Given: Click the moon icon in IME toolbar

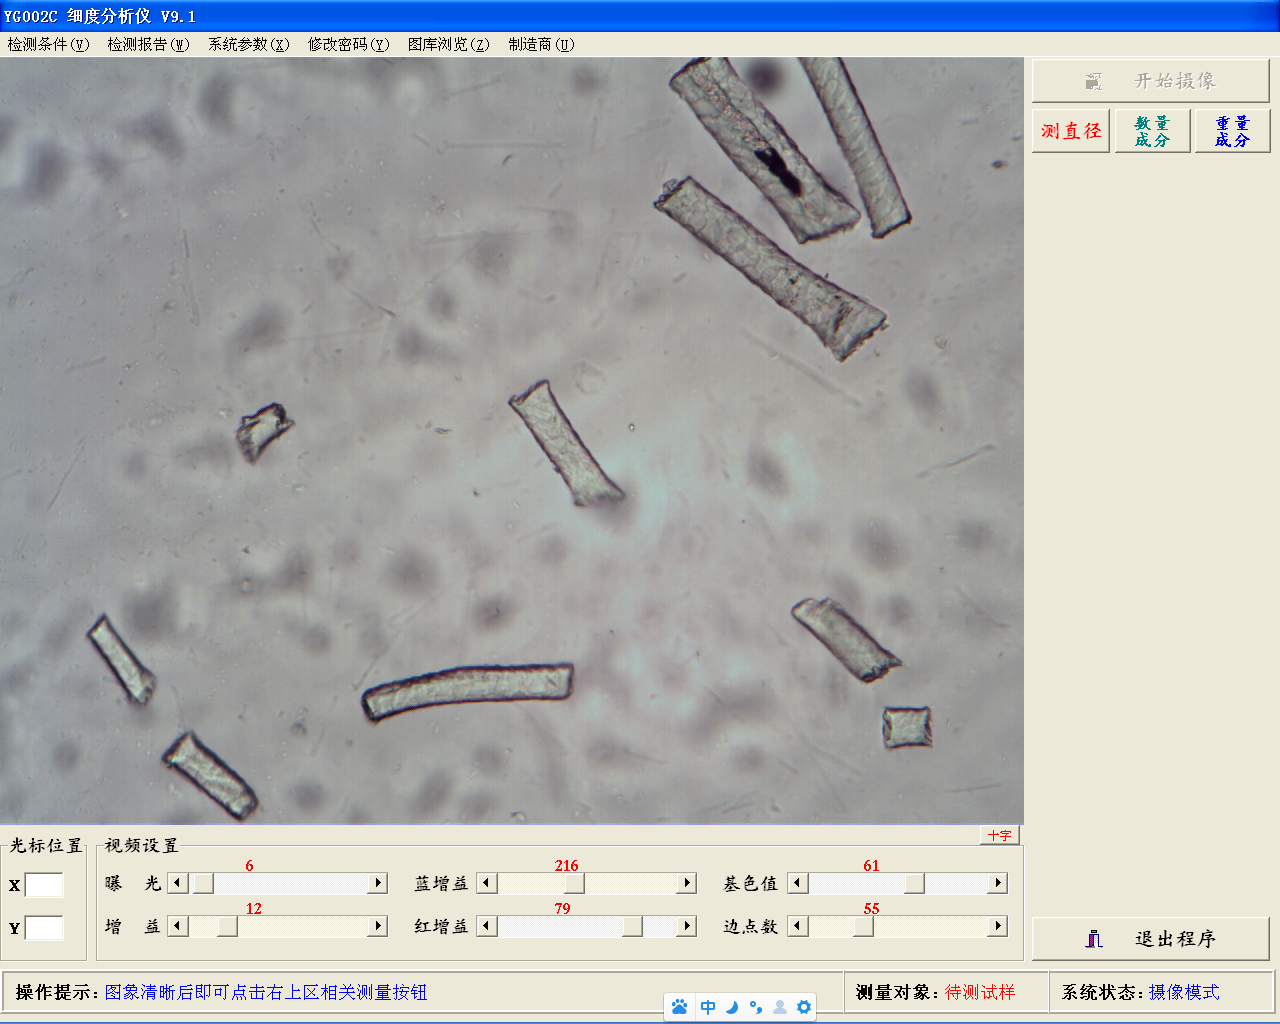Looking at the screenshot, I should coord(732,1007).
